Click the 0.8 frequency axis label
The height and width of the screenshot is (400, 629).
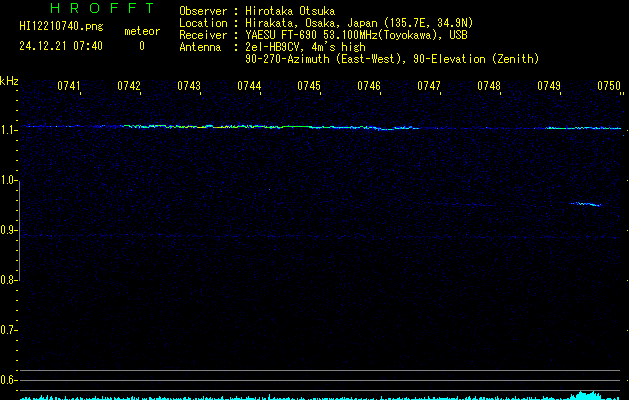(x=8, y=280)
